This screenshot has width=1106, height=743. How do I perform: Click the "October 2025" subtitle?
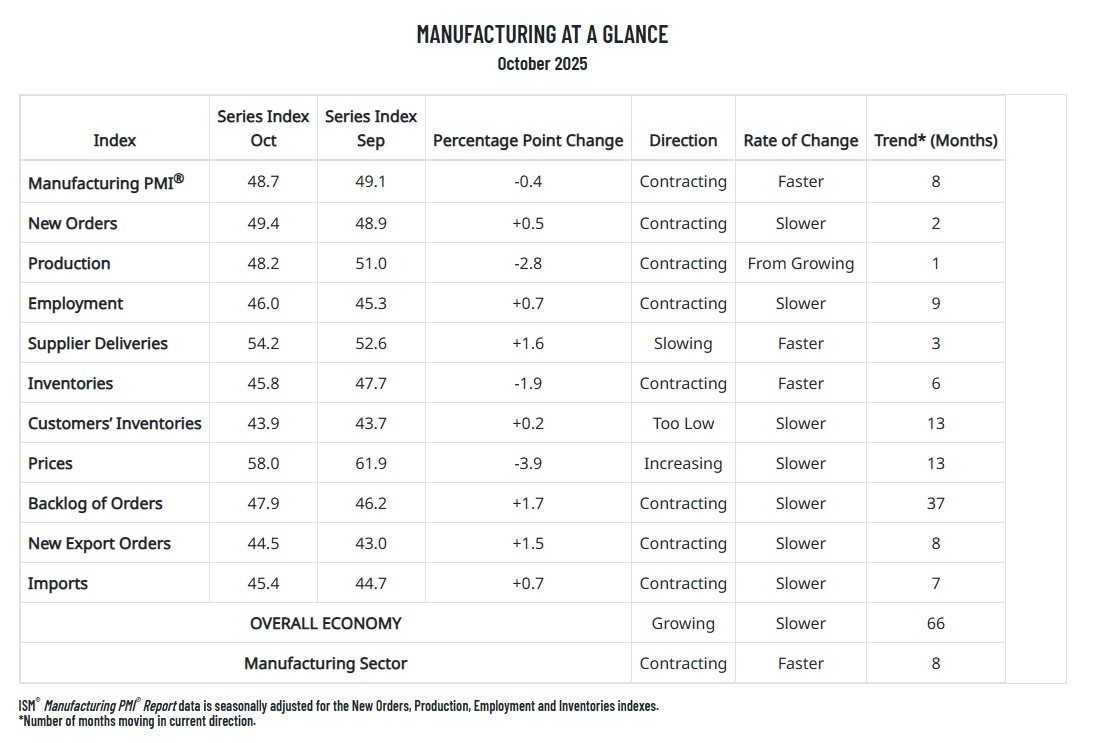click(x=542, y=64)
